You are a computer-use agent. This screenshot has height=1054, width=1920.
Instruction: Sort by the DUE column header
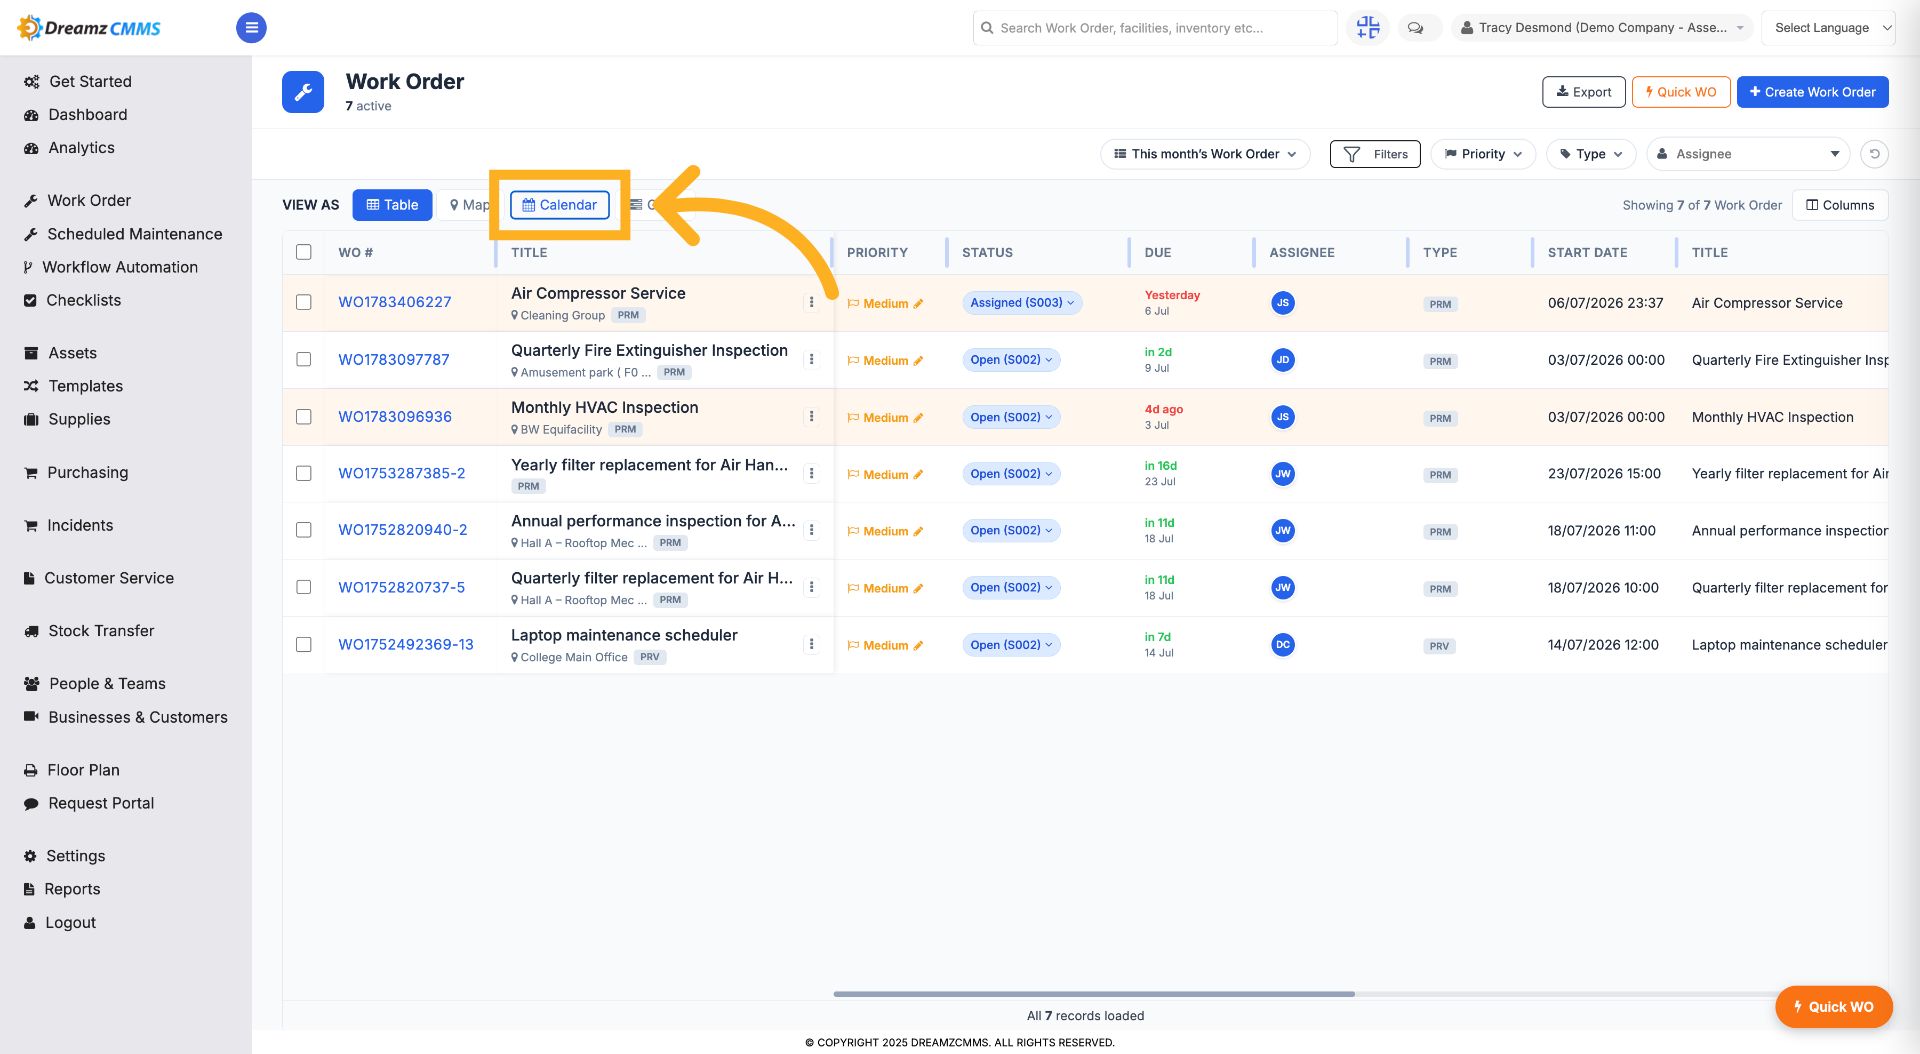1158,253
